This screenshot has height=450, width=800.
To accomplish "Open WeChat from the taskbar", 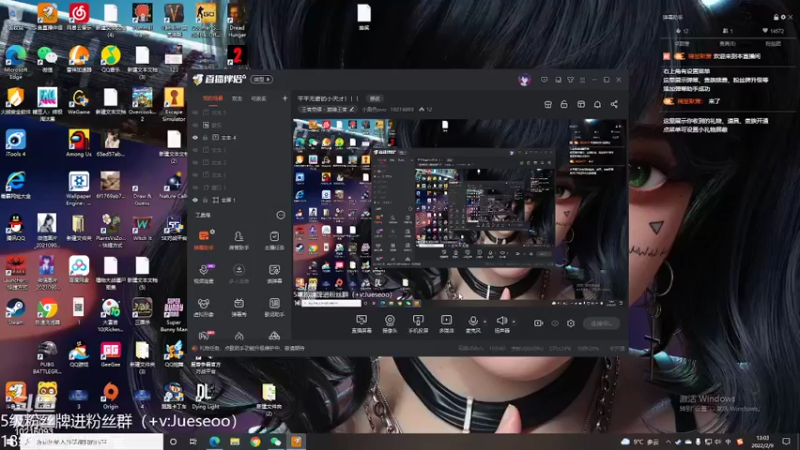I will coord(276,442).
